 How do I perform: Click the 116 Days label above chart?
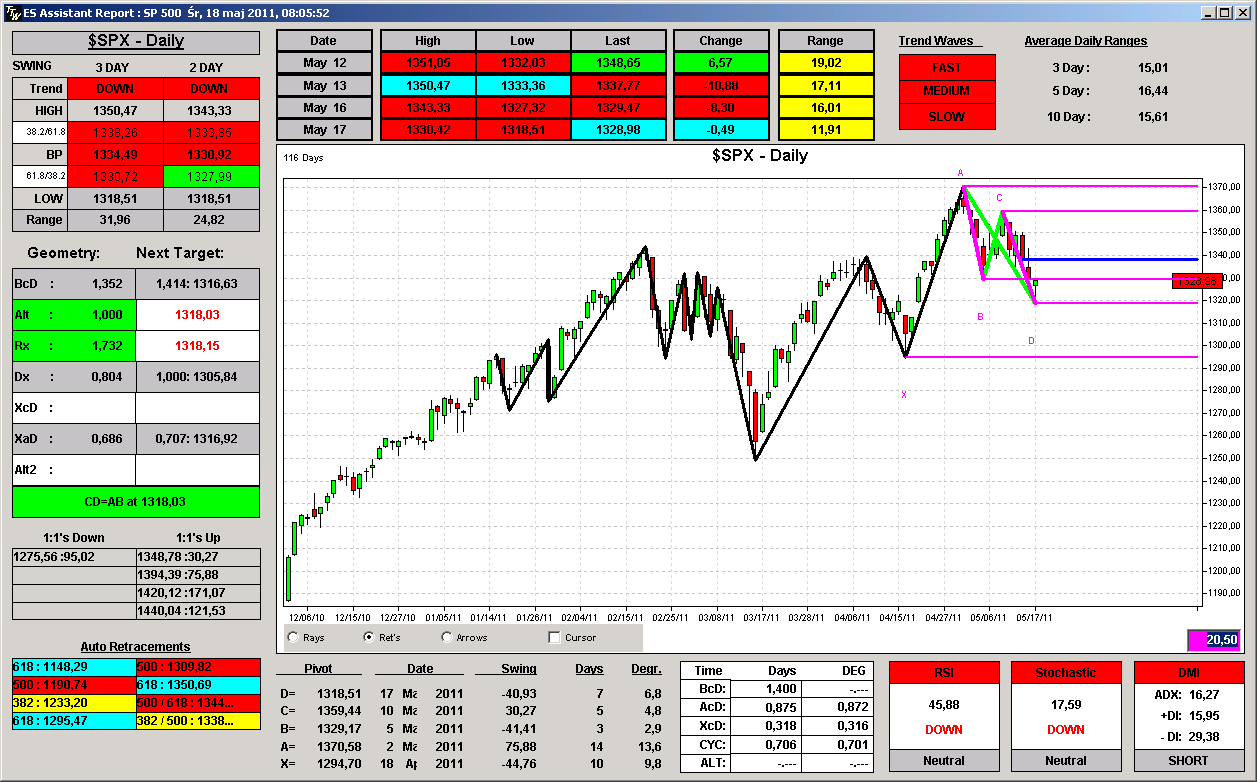coord(303,158)
